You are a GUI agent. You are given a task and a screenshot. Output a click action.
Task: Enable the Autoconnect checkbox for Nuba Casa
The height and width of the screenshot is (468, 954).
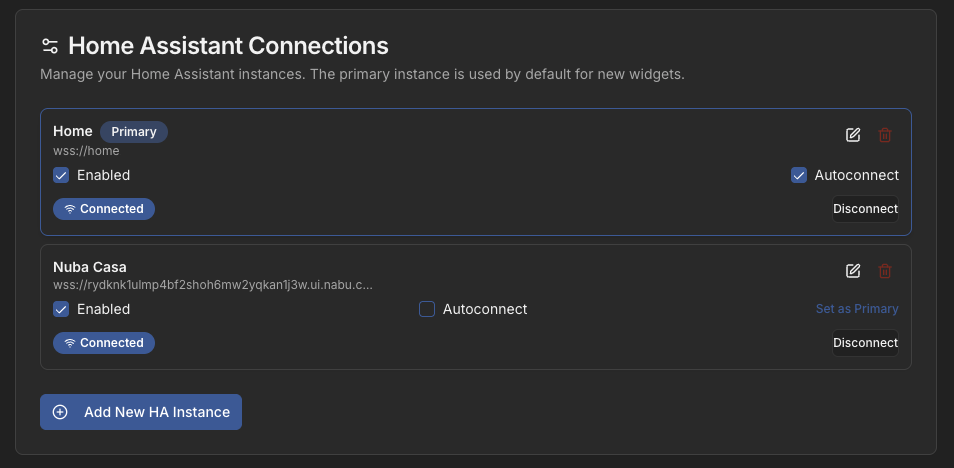pos(427,309)
